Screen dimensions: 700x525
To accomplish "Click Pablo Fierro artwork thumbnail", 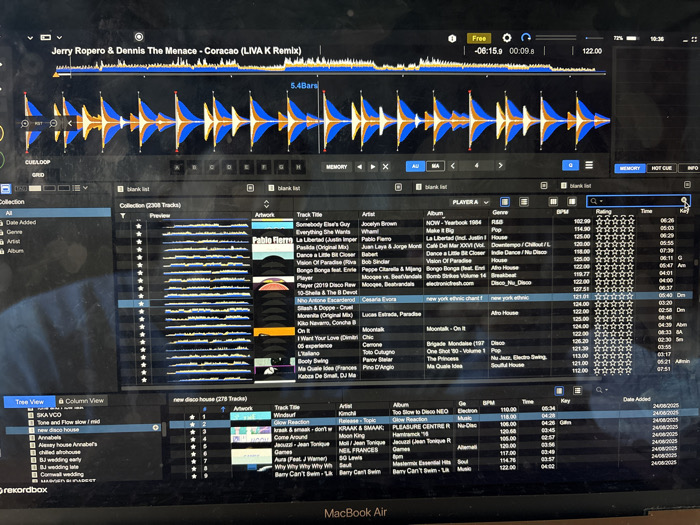I will click(273, 240).
